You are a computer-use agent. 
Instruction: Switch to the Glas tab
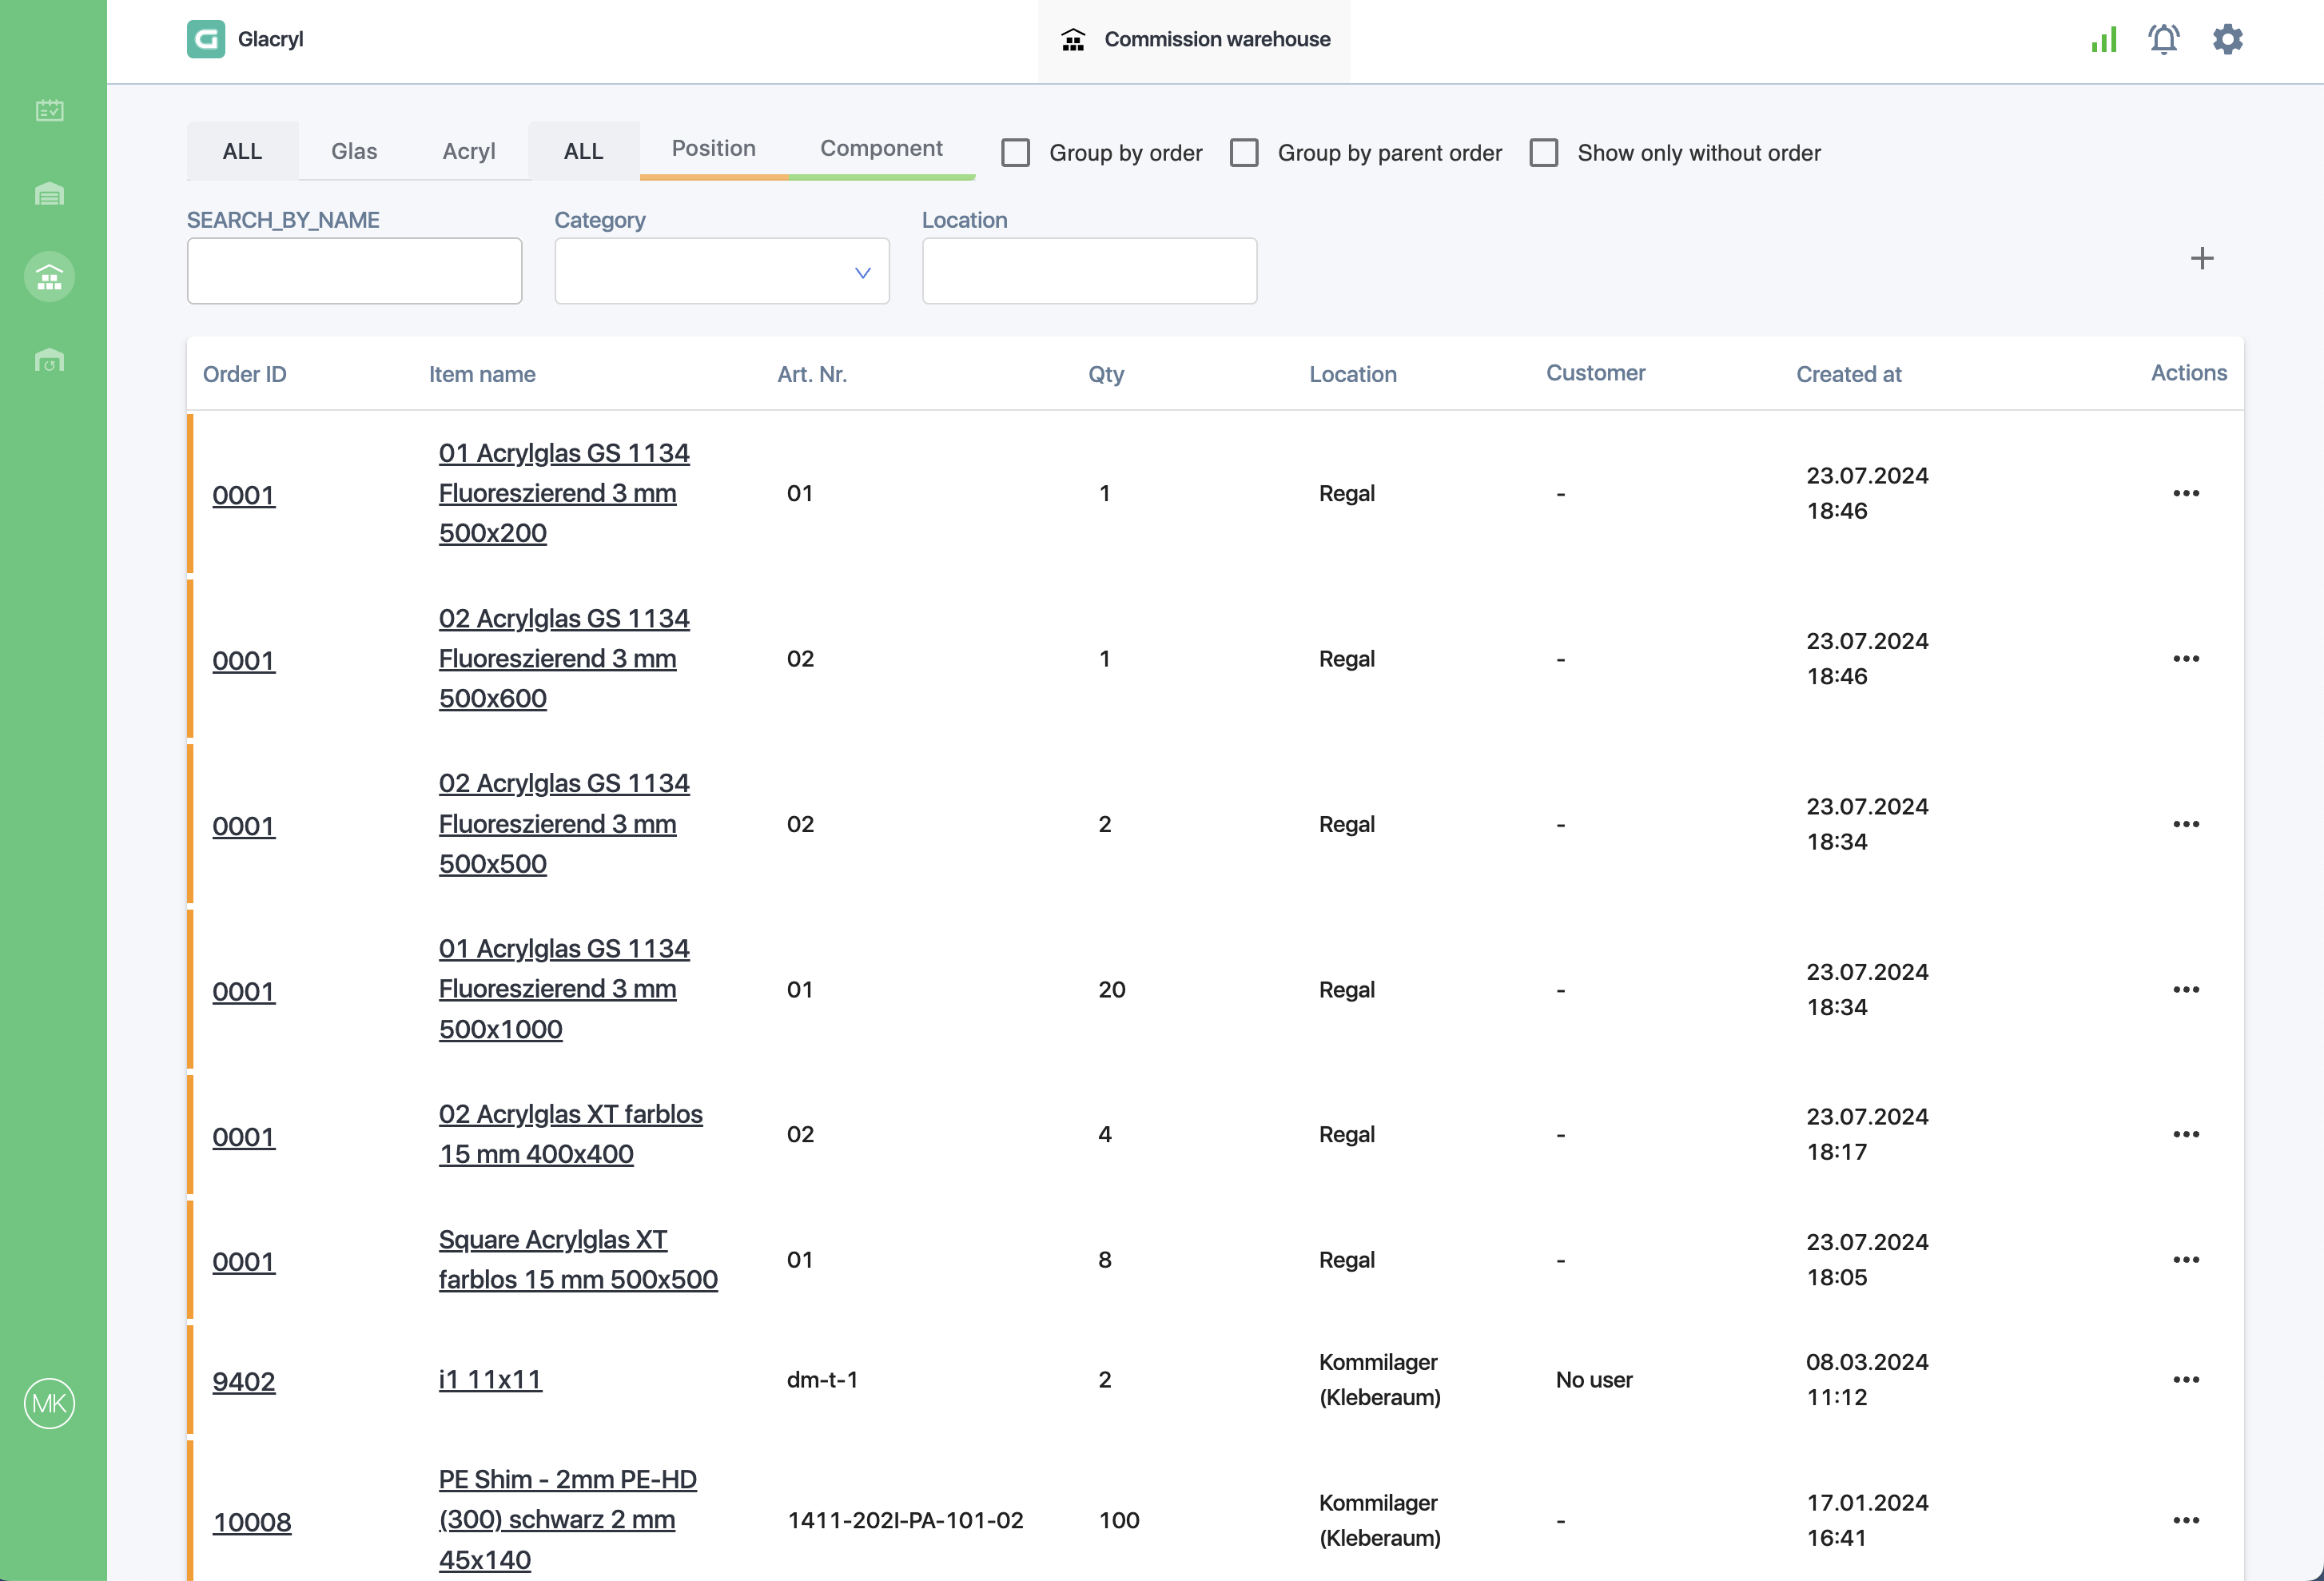coord(354,151)
